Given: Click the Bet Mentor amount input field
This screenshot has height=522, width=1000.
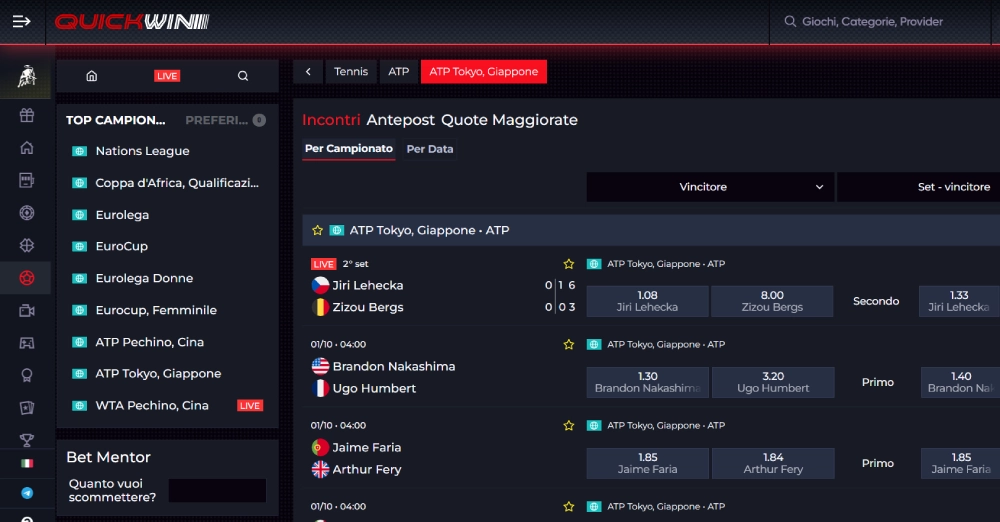Looking at the screenshot, I should (x=217, y=491).
